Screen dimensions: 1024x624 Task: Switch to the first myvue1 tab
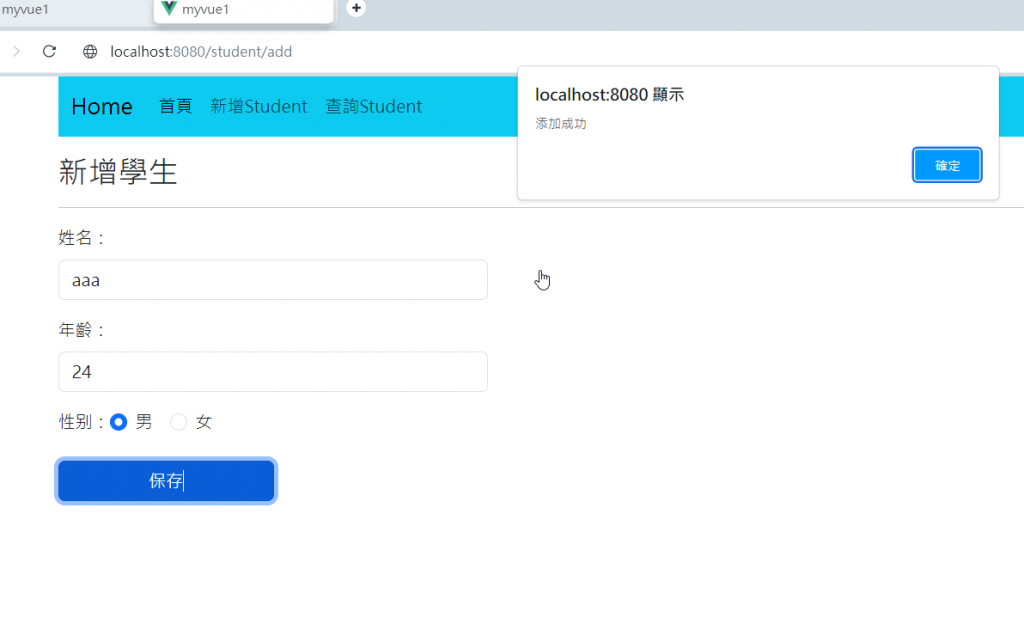click(25, 10)
